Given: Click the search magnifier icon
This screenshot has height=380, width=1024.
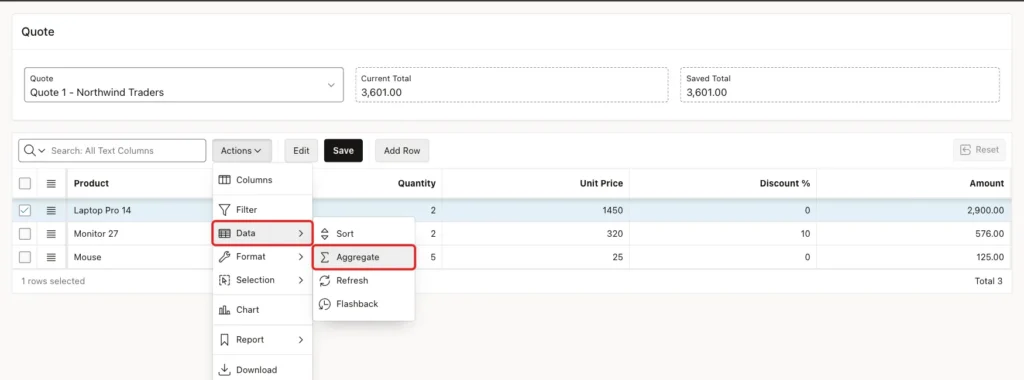Looking at the screenshot, I should [x=29, y=150].
